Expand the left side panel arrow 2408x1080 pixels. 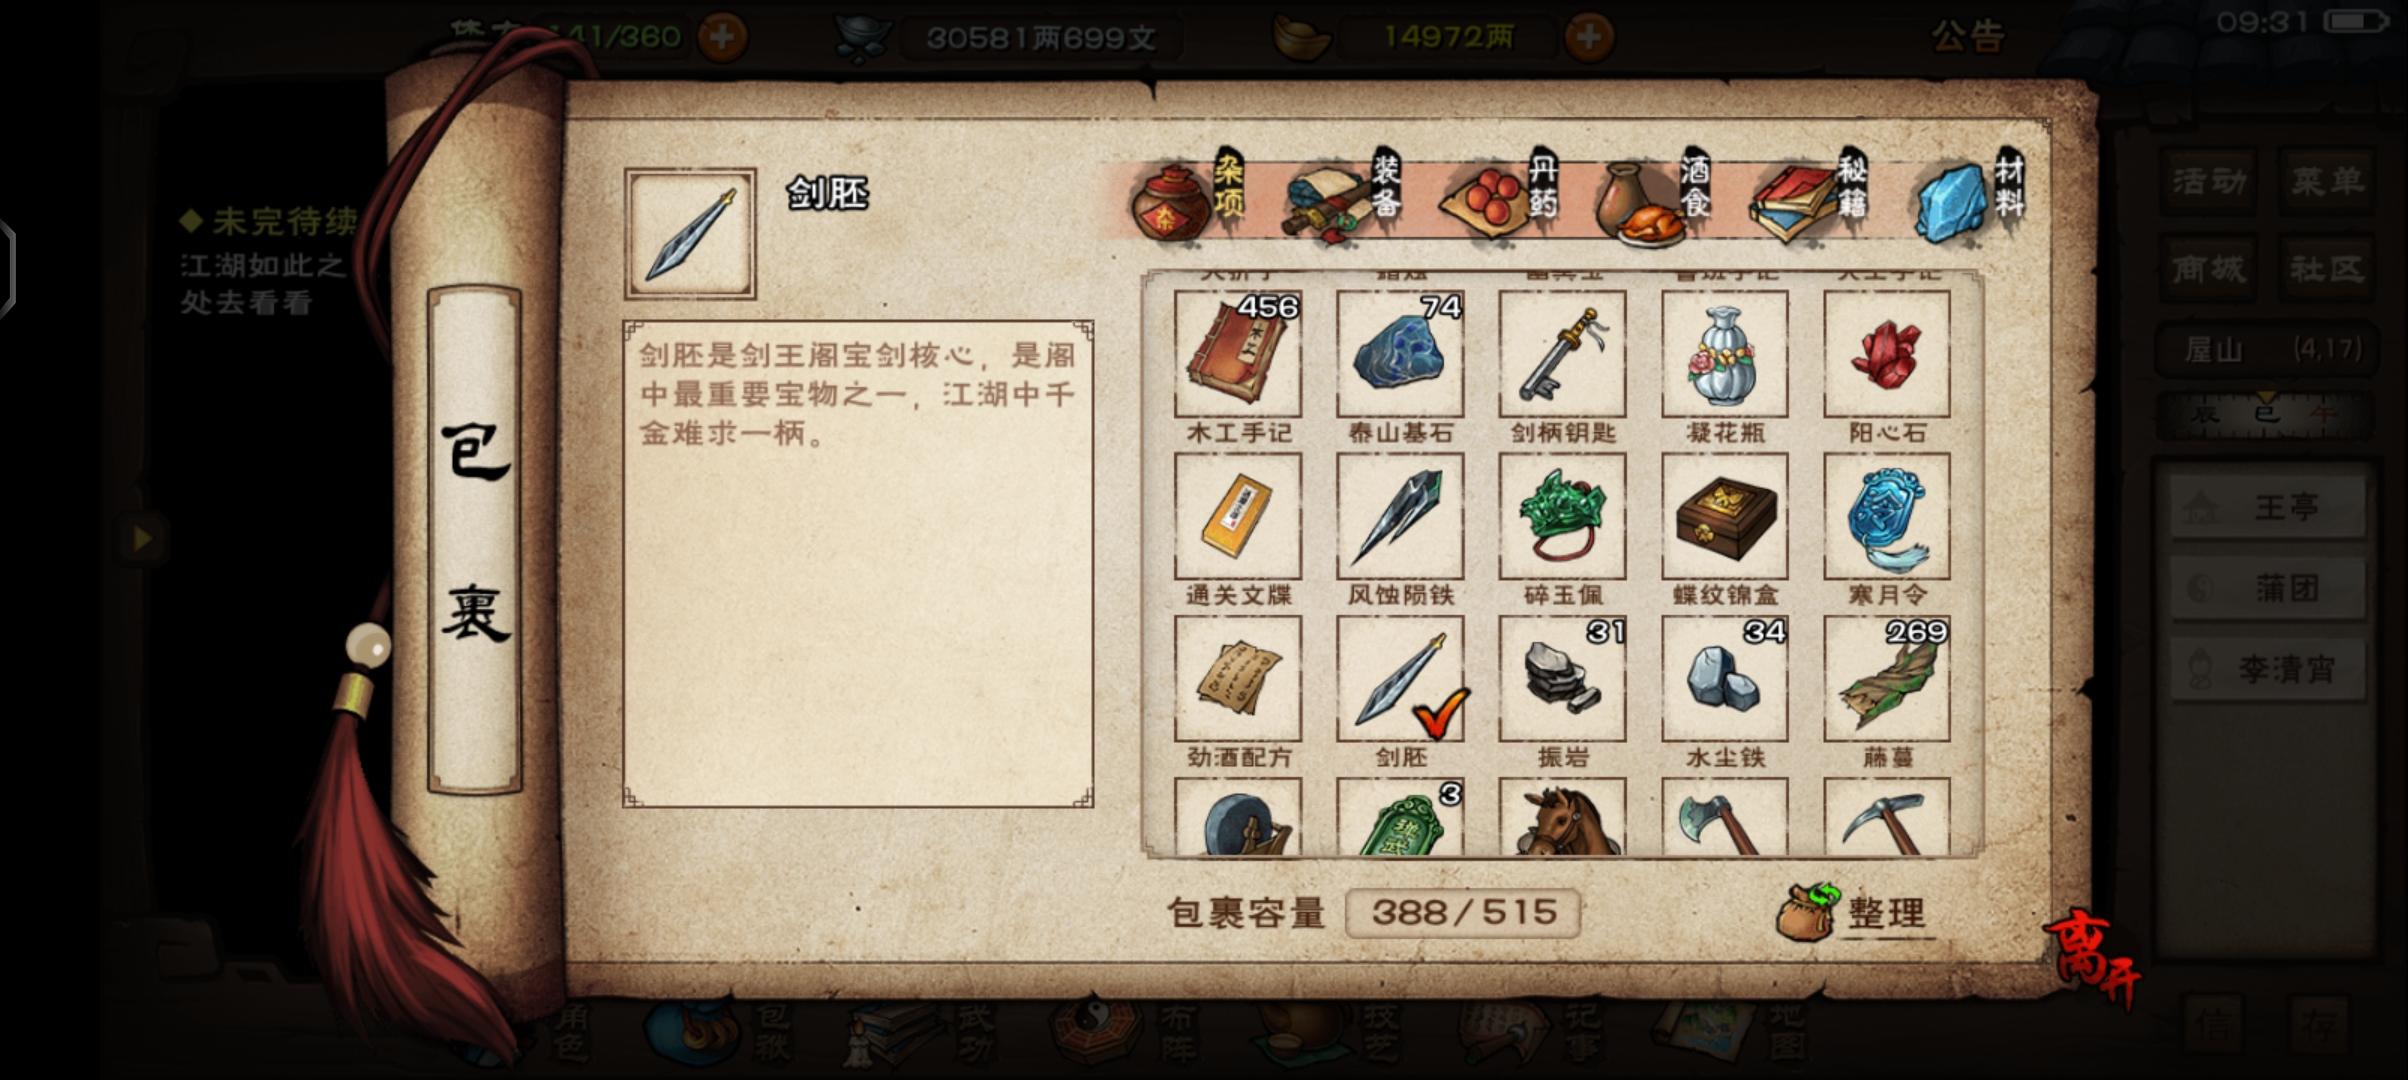[142, 538]
